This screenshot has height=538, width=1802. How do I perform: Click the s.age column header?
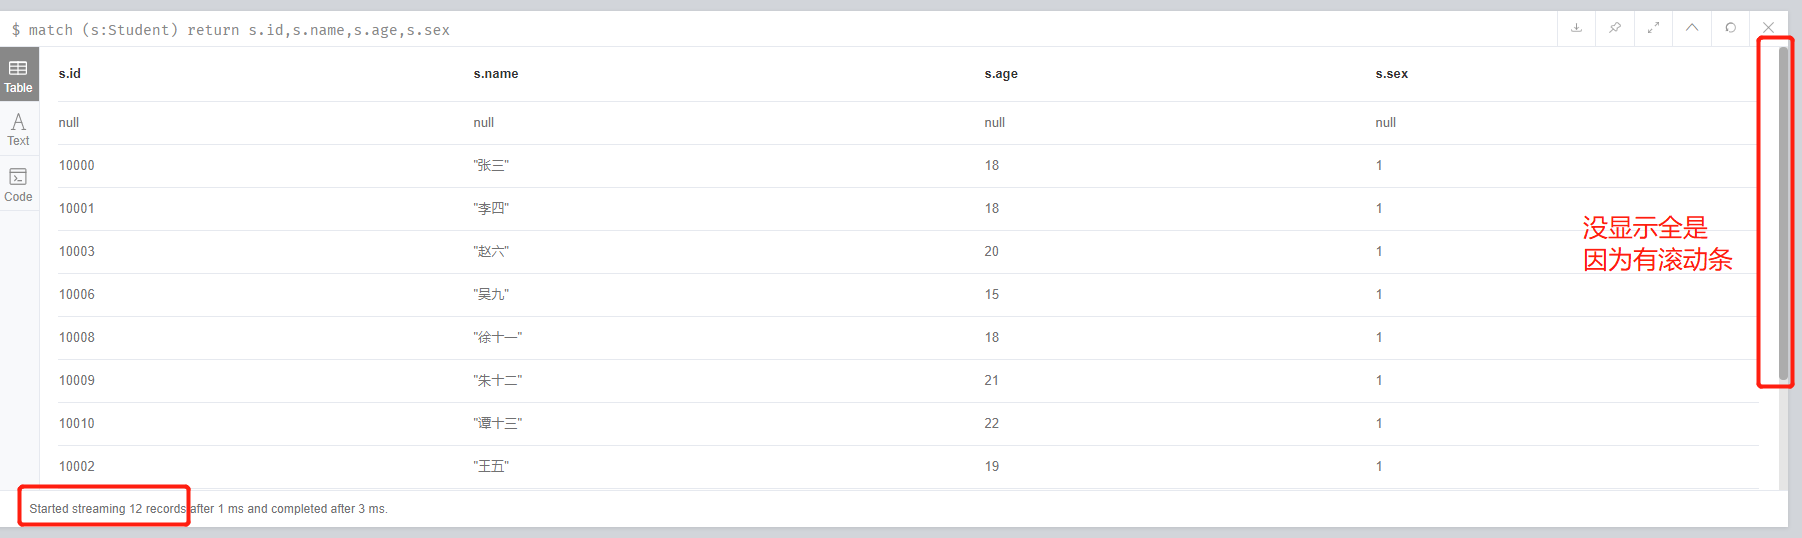click(1001, 74)
